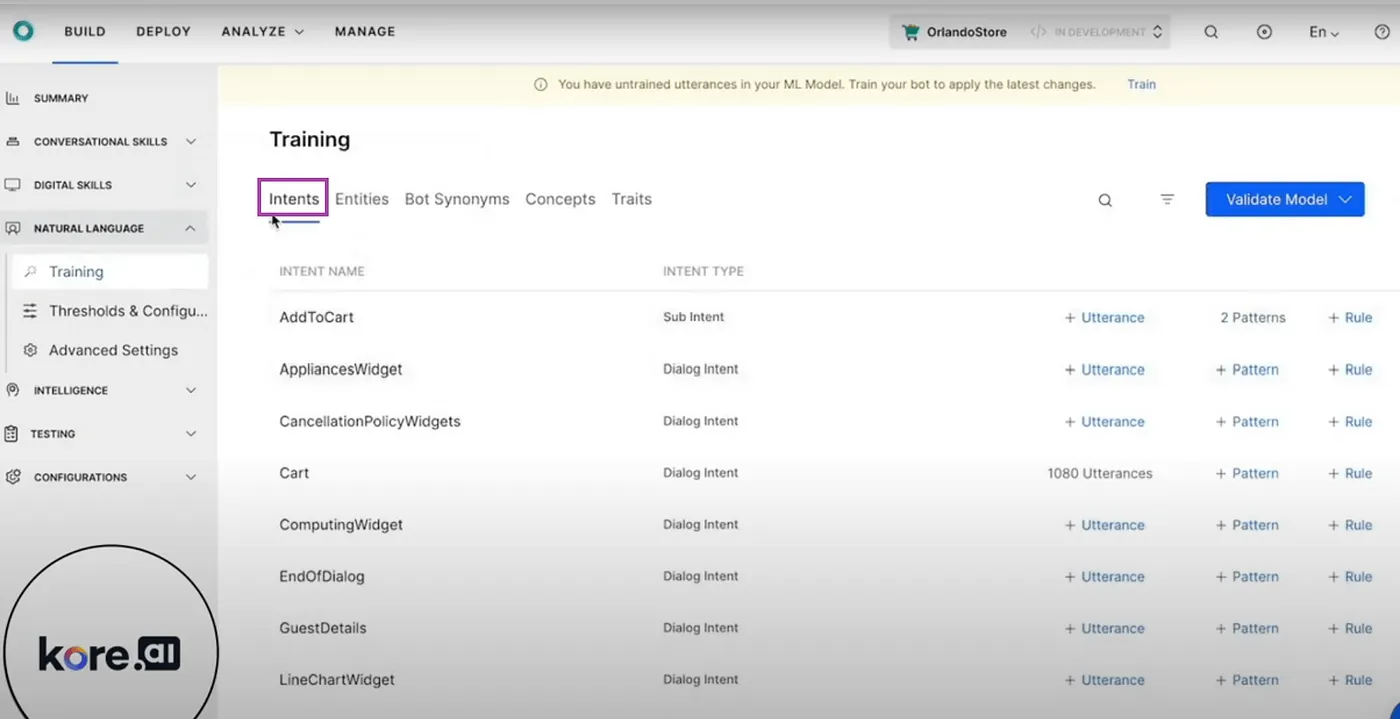Click the CancellationPolicyWidgets intent name

[370, 421]
